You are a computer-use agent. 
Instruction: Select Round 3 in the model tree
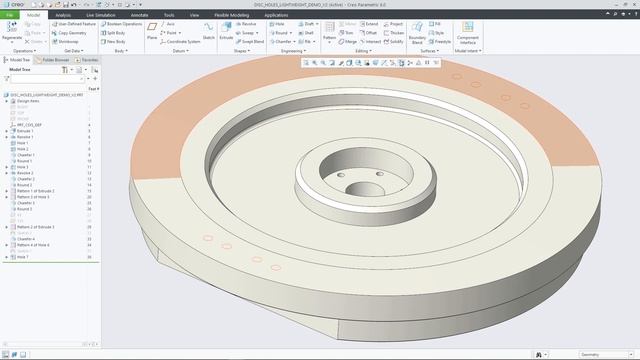[21, 209]
